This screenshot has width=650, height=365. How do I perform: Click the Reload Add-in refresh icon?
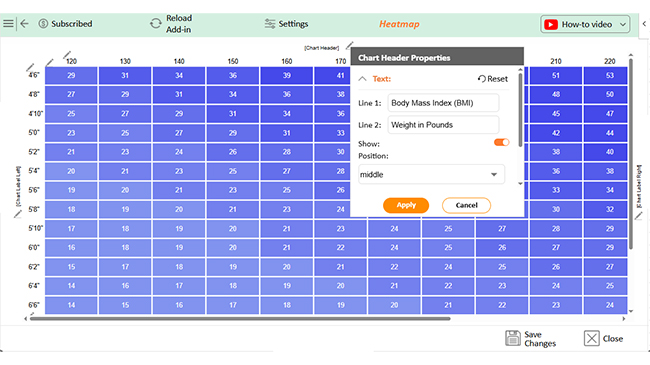[x=155, y=24]
